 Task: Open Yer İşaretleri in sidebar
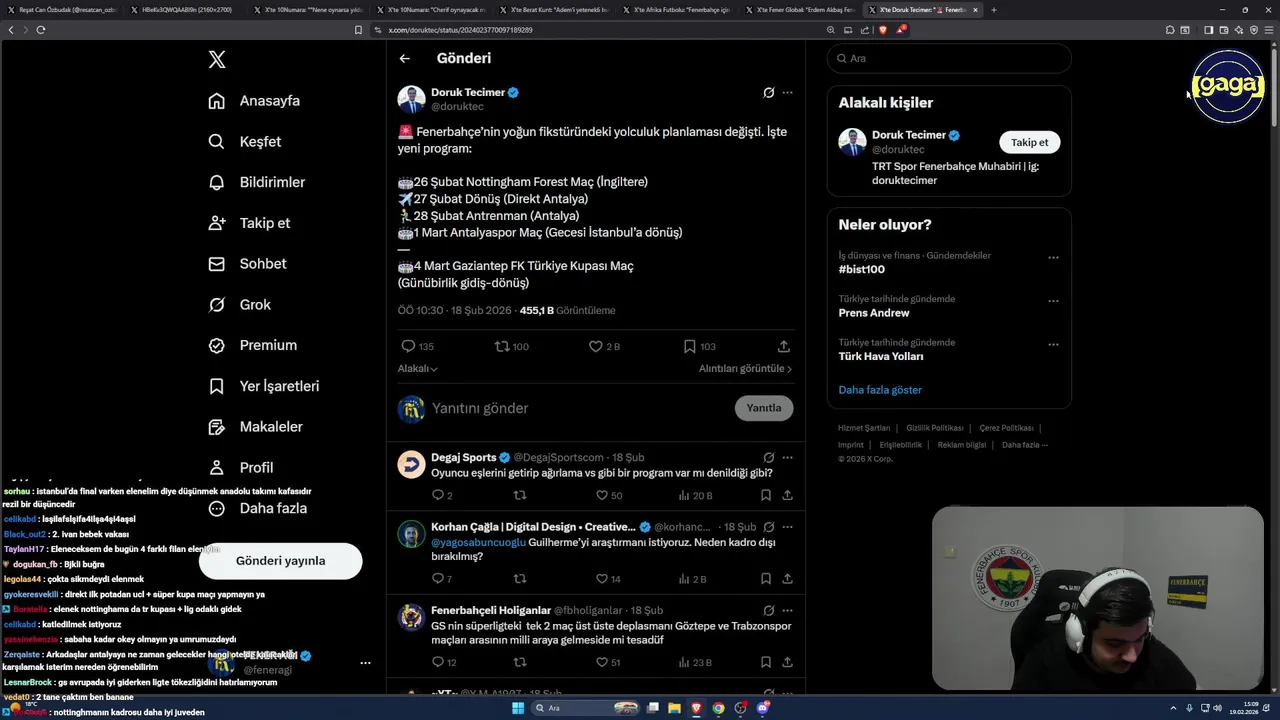tap(264, 386)
